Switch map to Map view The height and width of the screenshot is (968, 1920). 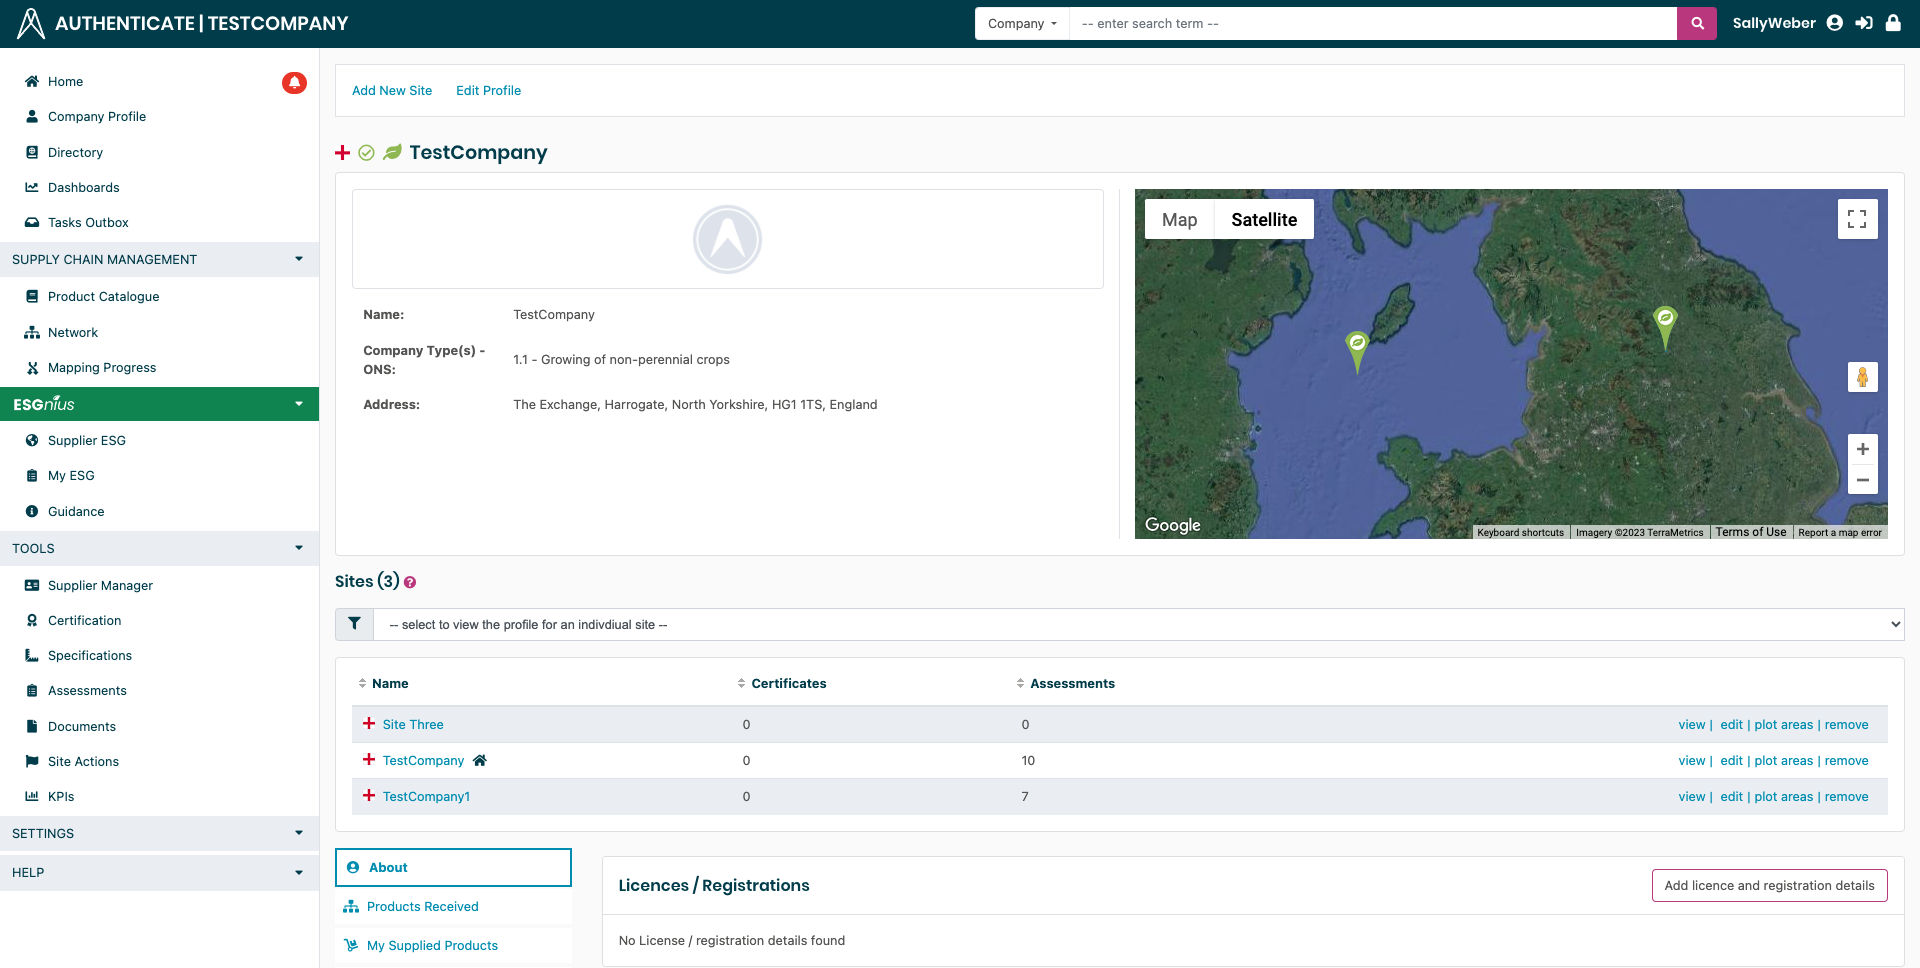1179,220
